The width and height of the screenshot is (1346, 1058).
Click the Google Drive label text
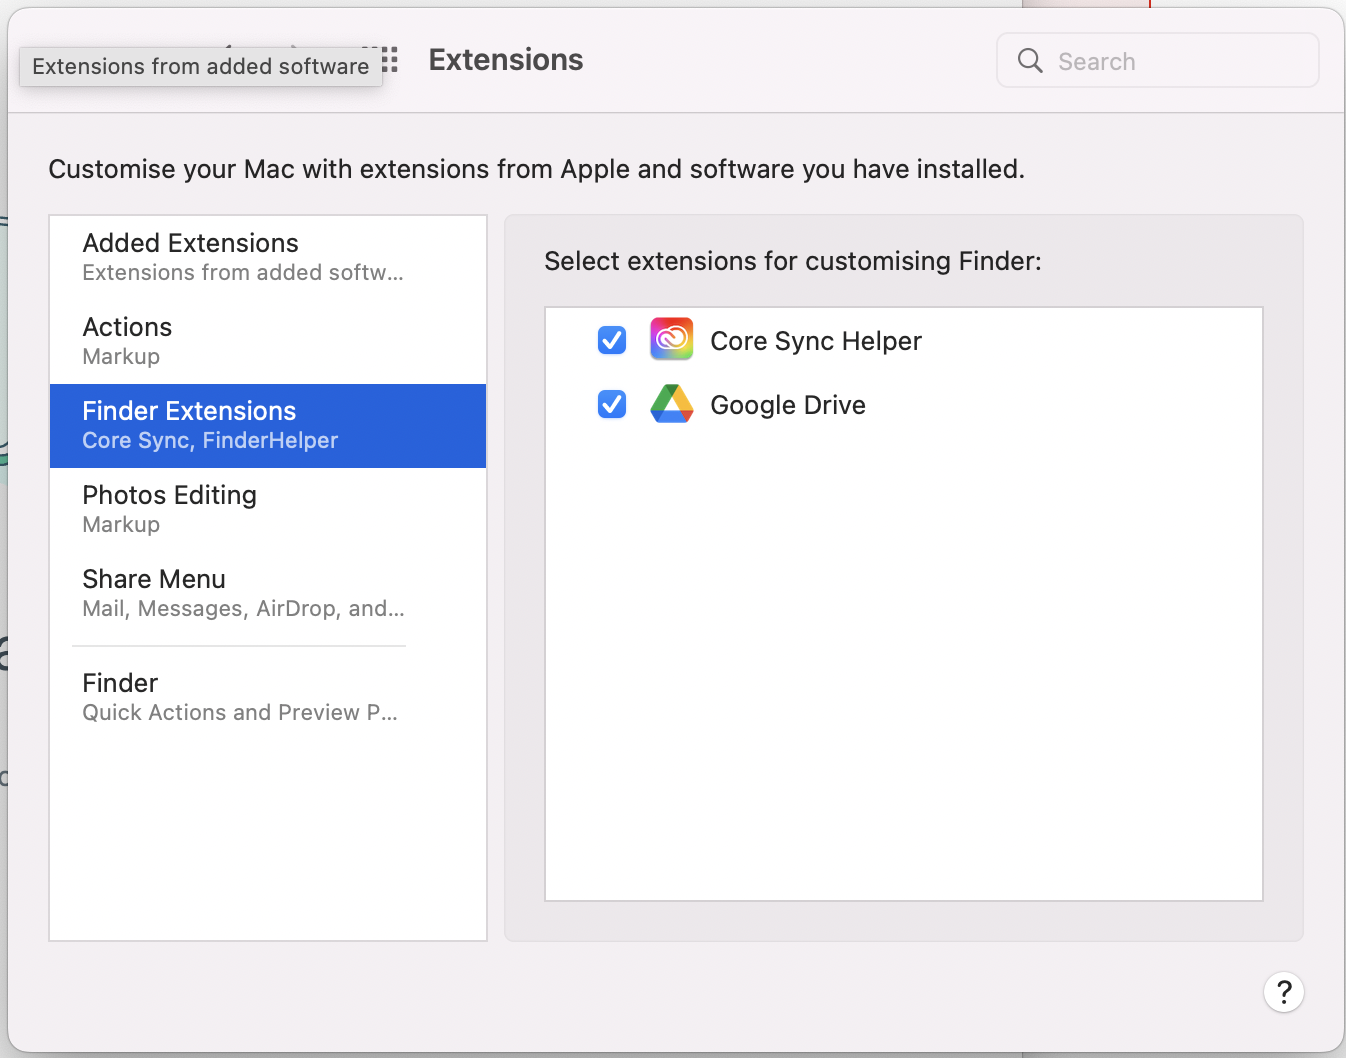pos(788,405)
